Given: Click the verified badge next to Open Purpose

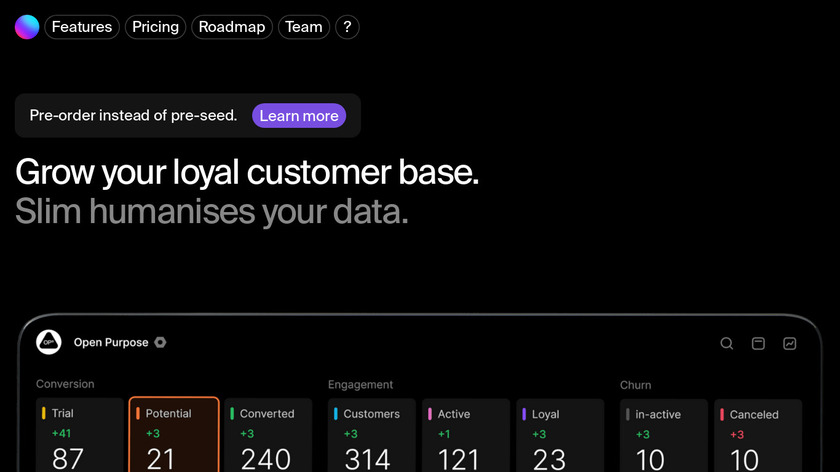Looking at the screenshot, I should (x=160, y=342).
